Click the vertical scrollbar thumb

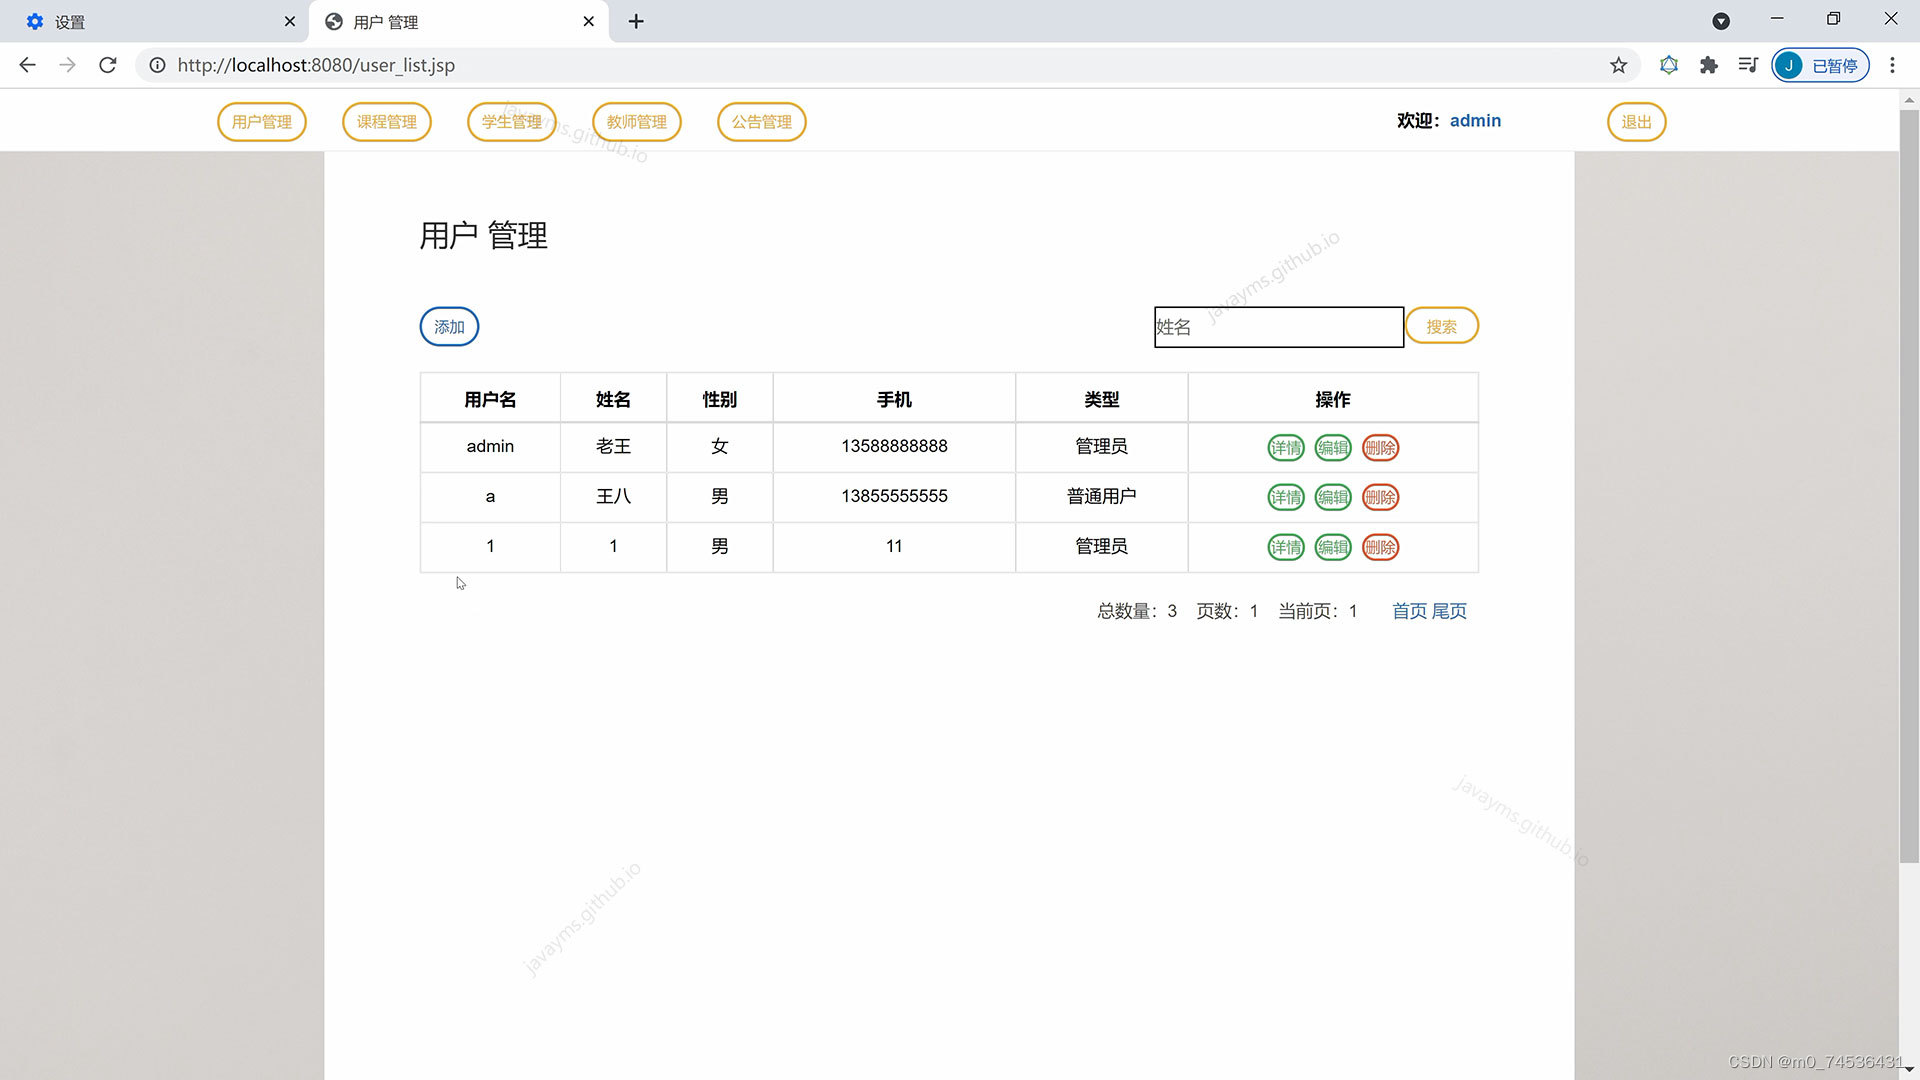pos(1909,485)
